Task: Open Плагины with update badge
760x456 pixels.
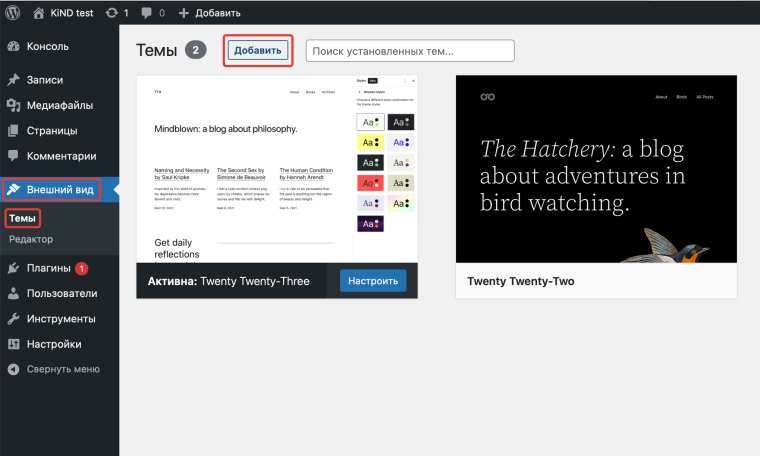Action: [x=50, y=268]
